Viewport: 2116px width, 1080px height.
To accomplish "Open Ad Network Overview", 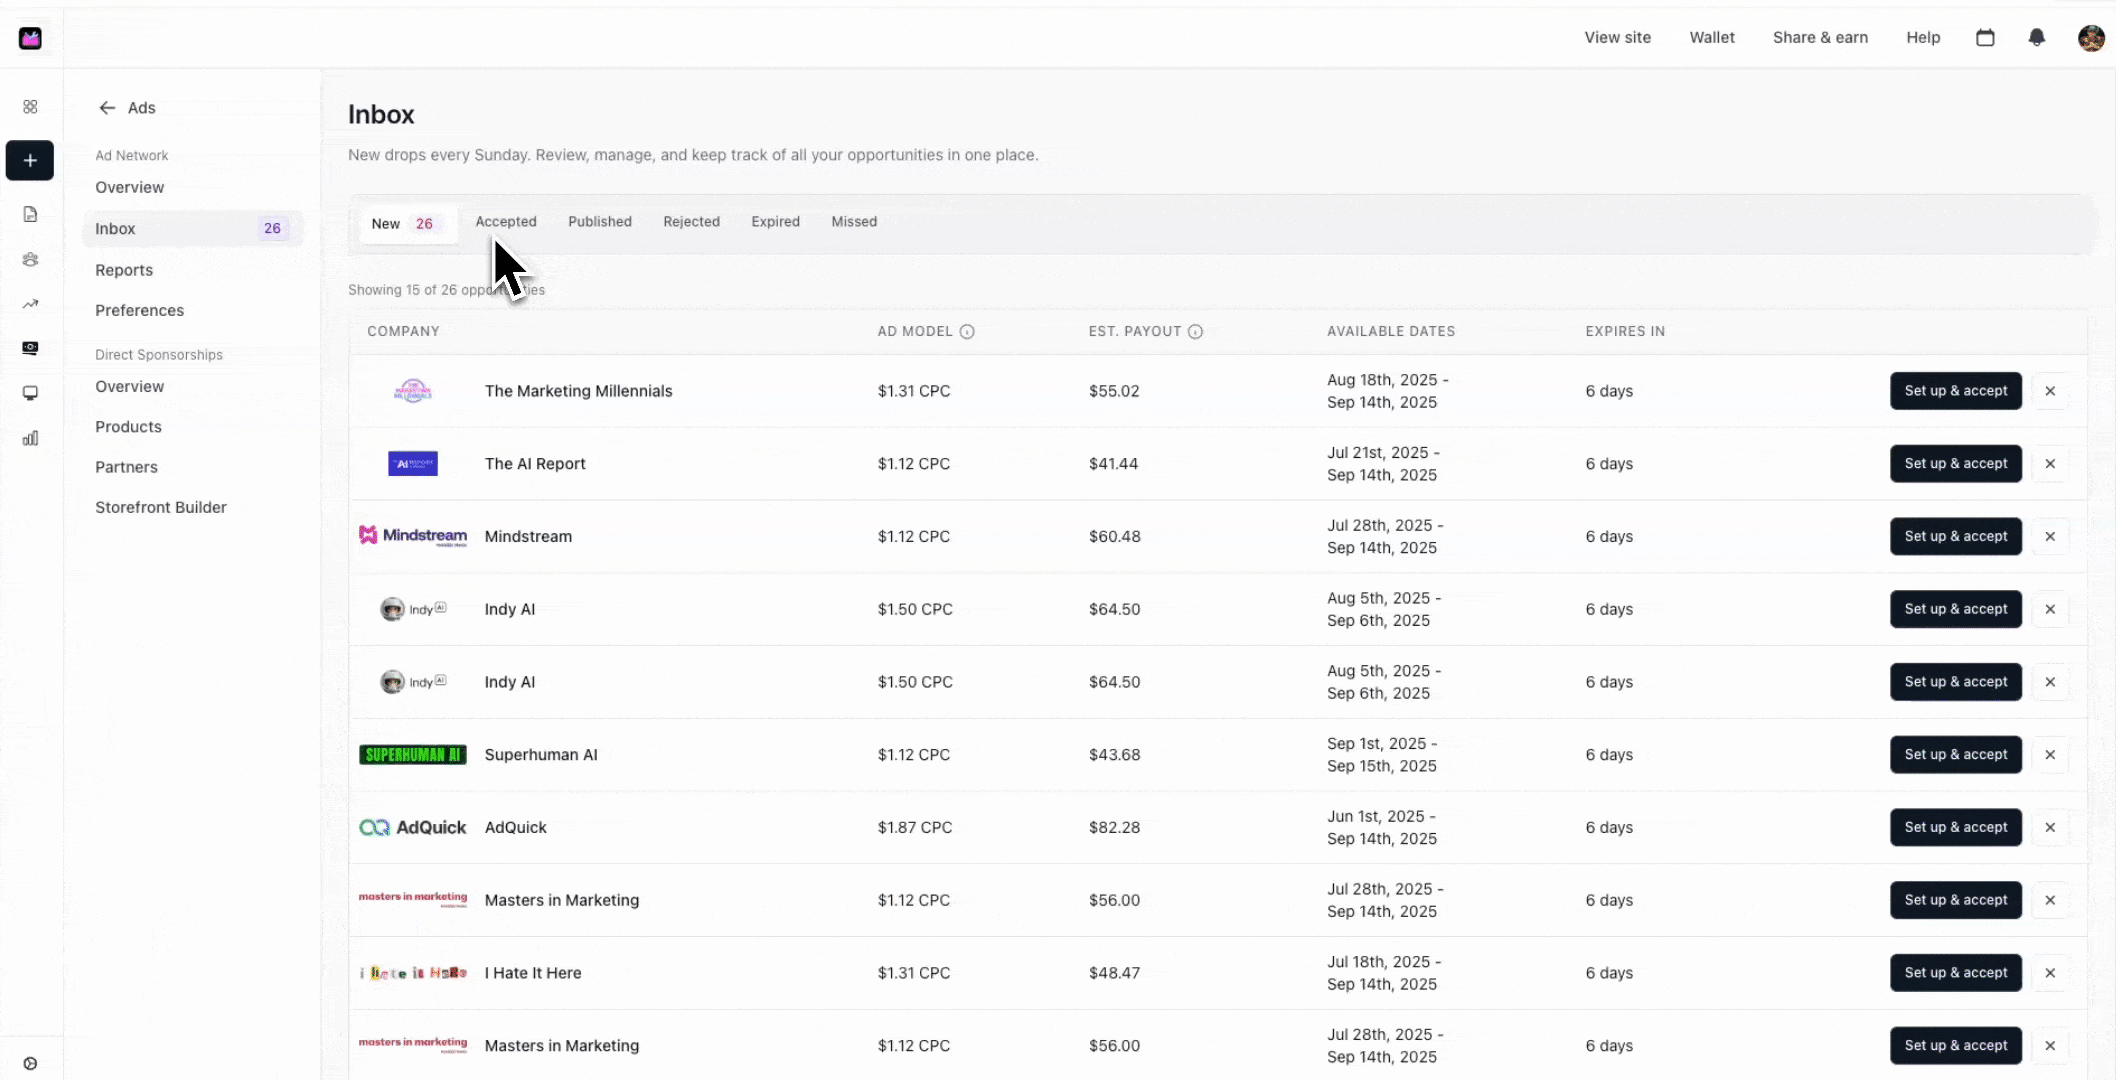I will [130, 188].
